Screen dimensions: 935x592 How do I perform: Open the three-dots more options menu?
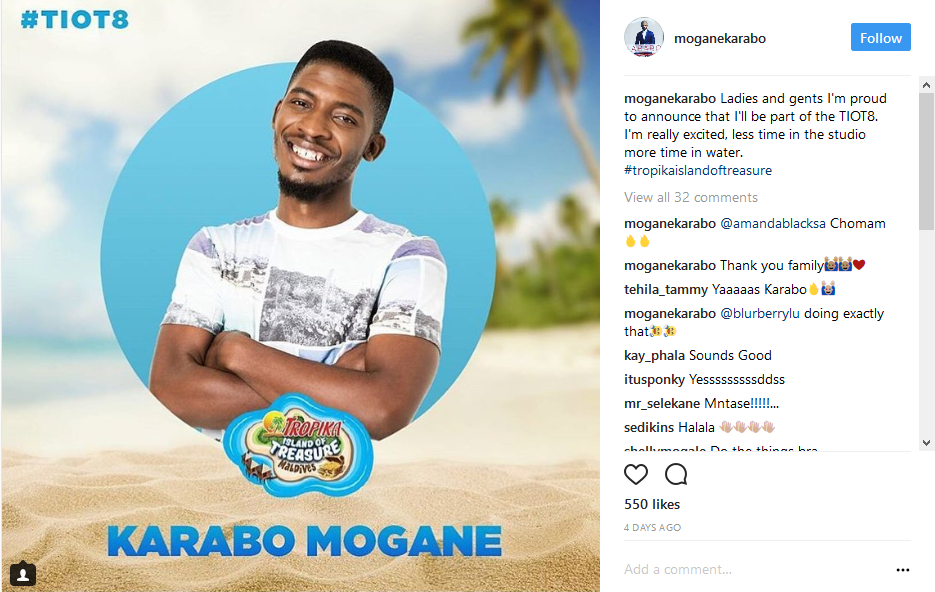[903, 570]
